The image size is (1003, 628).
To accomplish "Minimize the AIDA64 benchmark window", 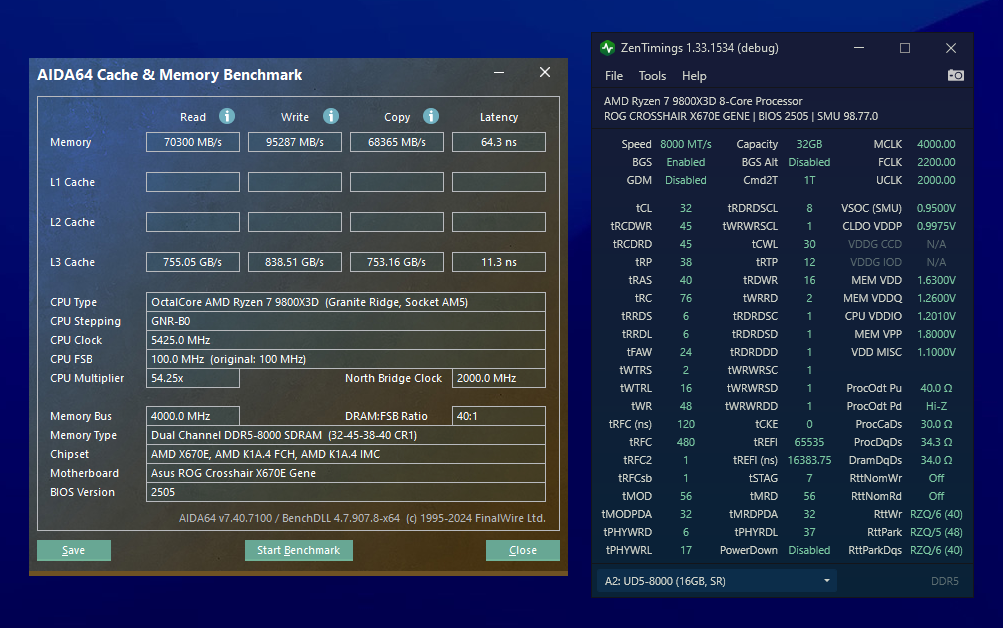I will pos(499,73).
